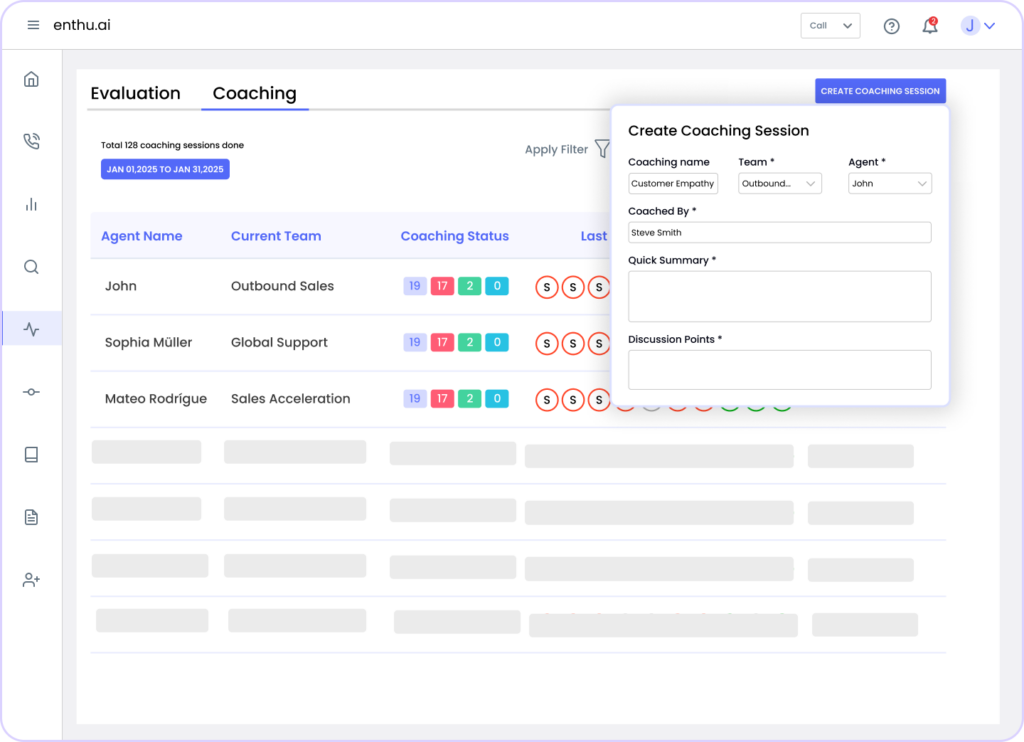
Task: Select the highlighted activity pulse sidebar icon
Action: [31, 328]
